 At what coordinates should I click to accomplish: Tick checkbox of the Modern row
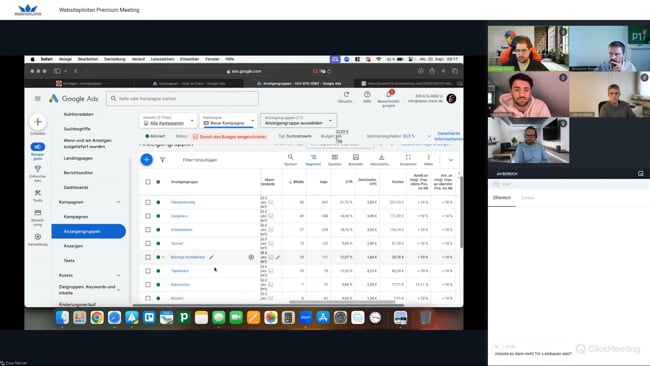148,298
